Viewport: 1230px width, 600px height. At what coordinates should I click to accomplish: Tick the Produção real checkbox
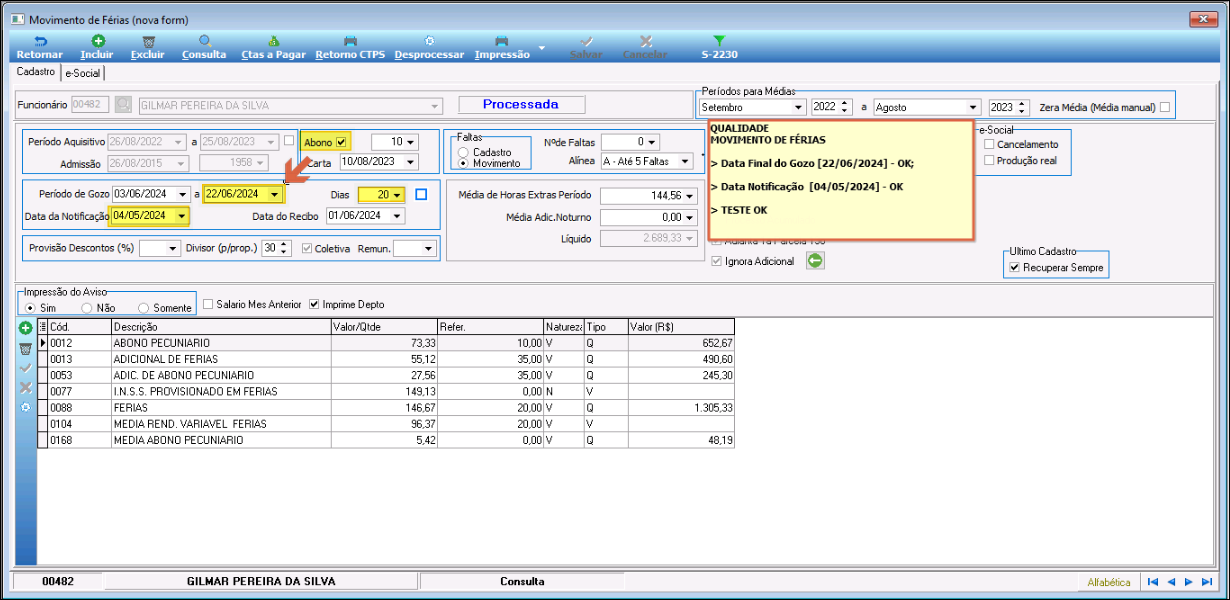989,160
